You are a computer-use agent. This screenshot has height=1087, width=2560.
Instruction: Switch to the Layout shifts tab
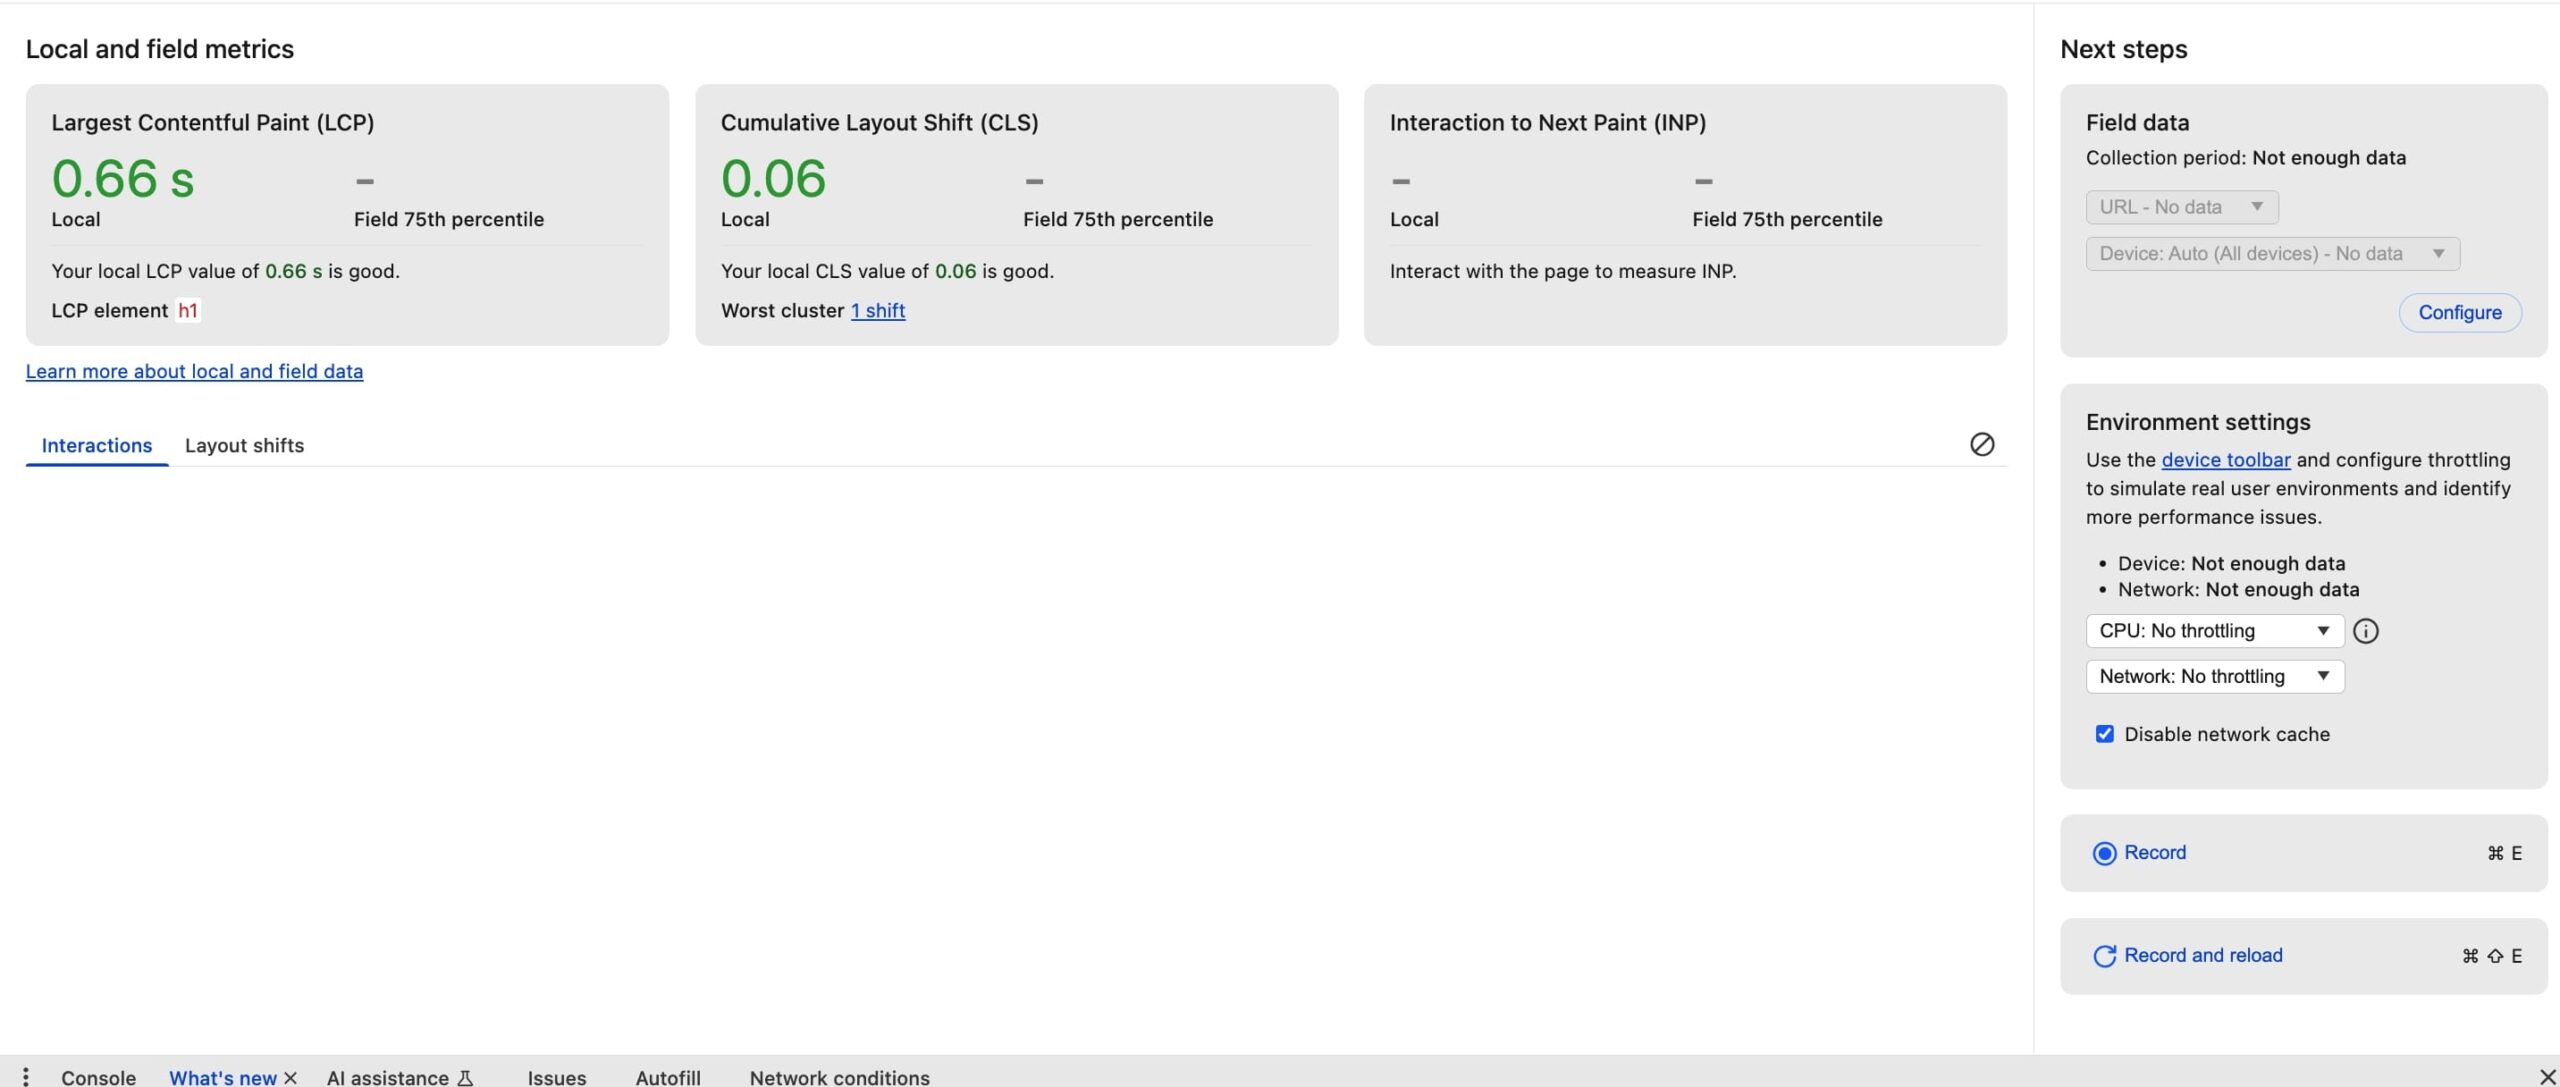tap(244, 446)
